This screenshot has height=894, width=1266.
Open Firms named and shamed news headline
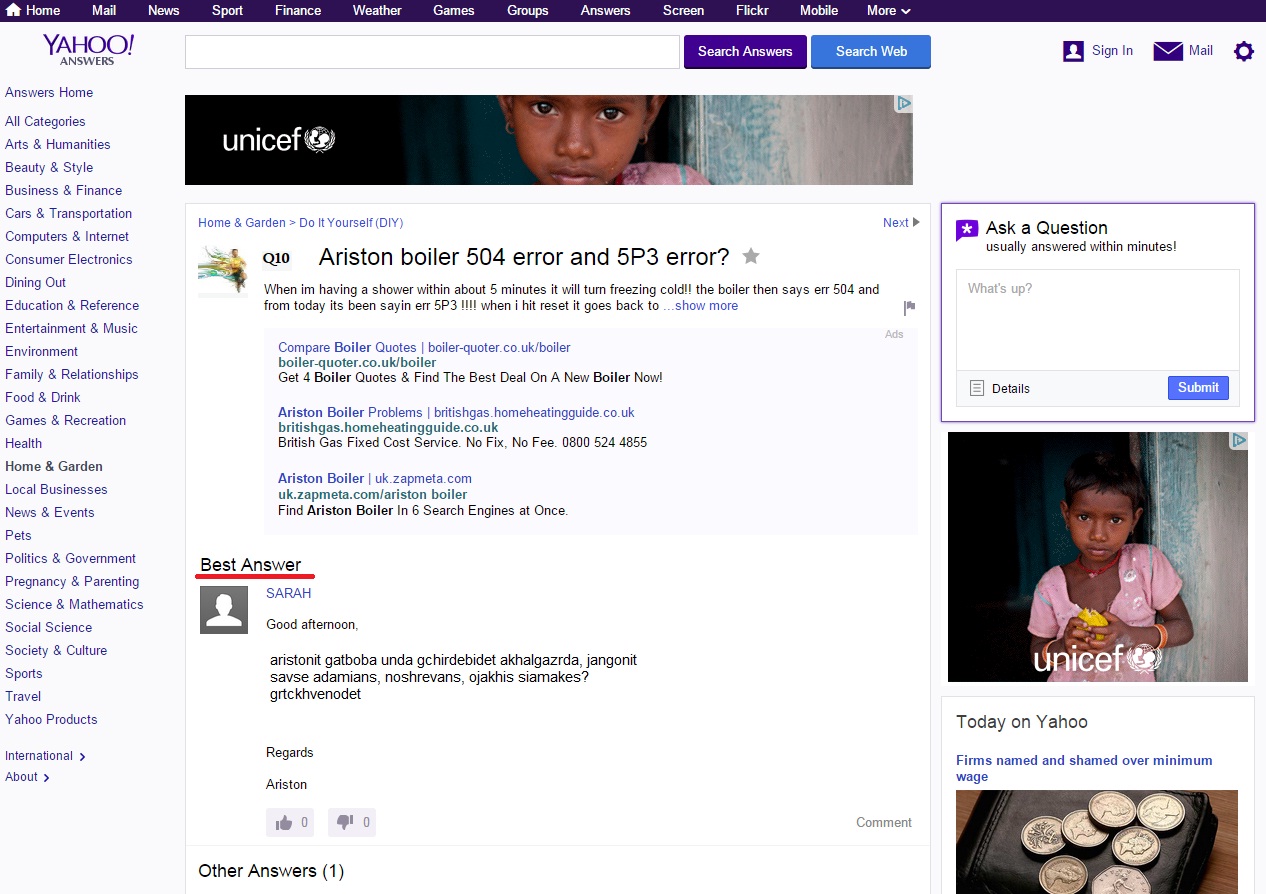point(1084,768)
